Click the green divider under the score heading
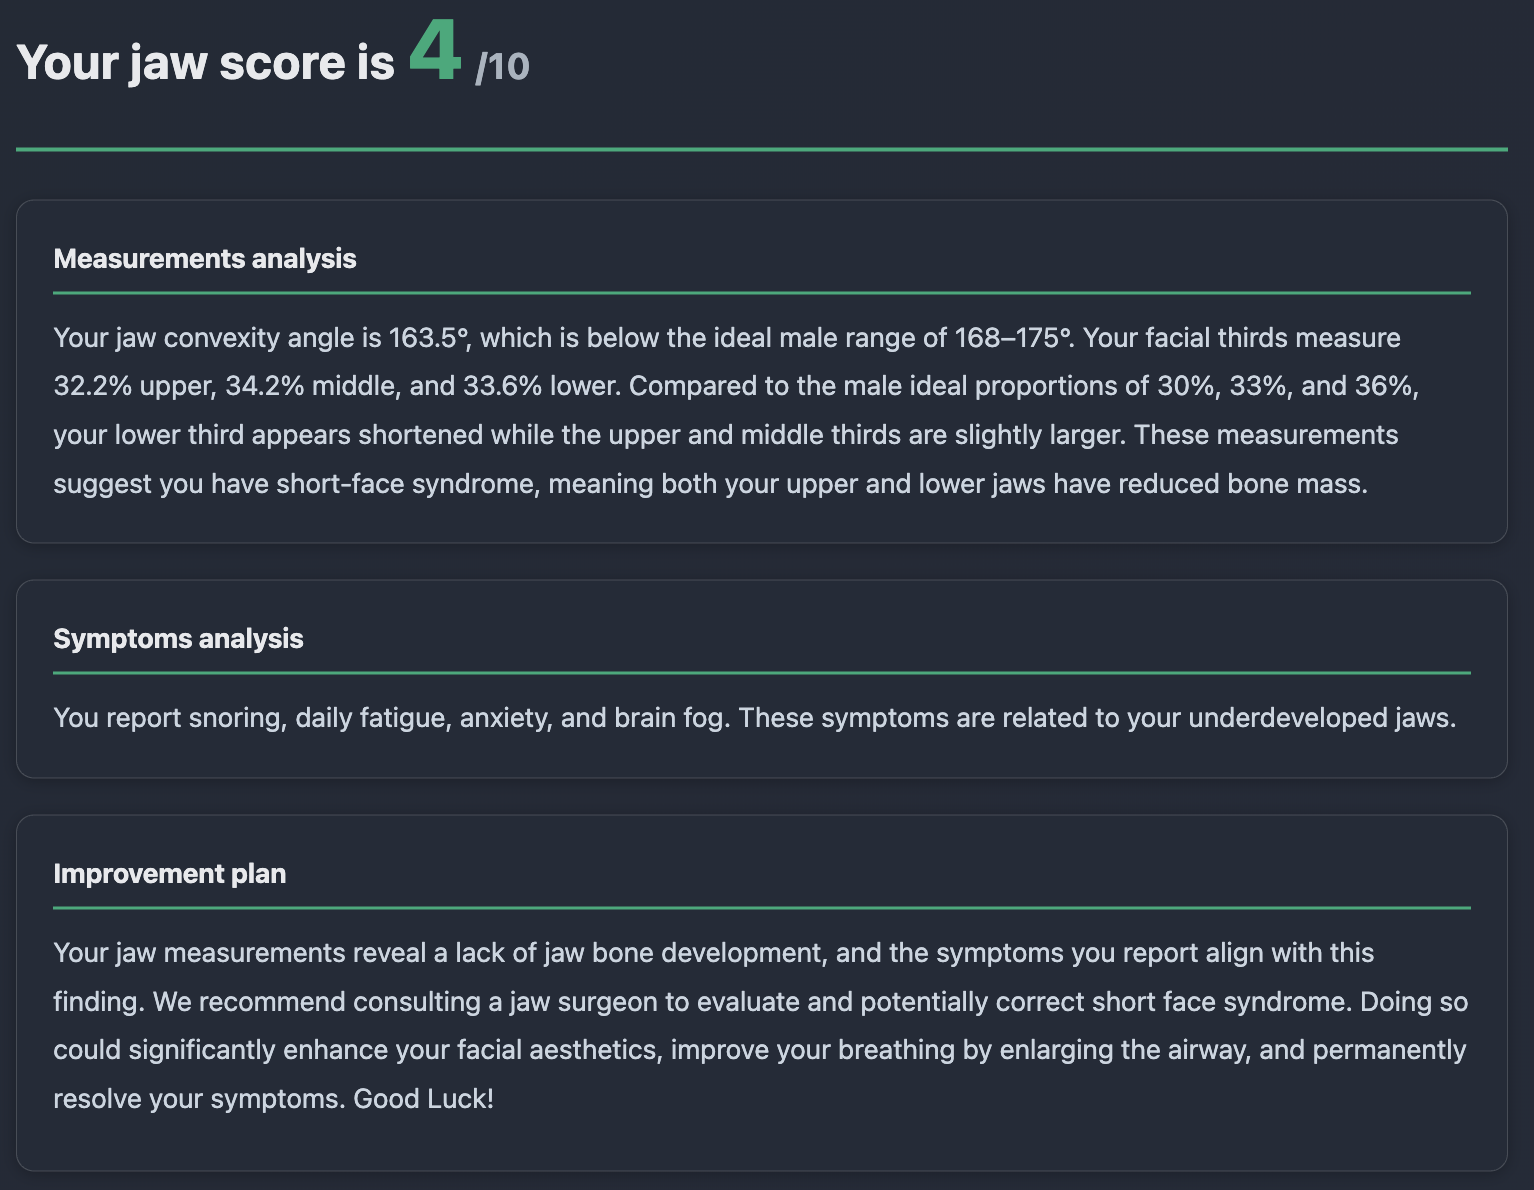Image resolution: width=1534 pixels, height=1190 pixels. 761,149
